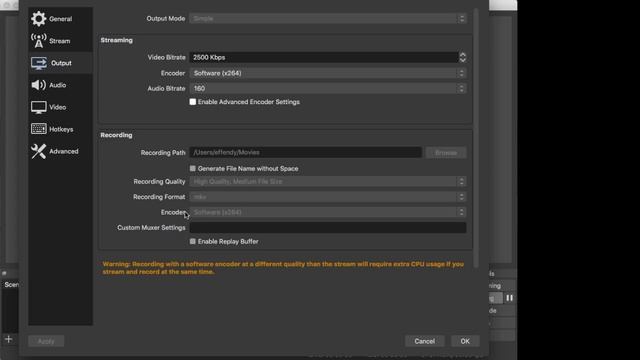Select the Audio tab label
Image resolution: width=640 pixels, height=360 pixels.
pyautogui.click(x=58, y=85)
